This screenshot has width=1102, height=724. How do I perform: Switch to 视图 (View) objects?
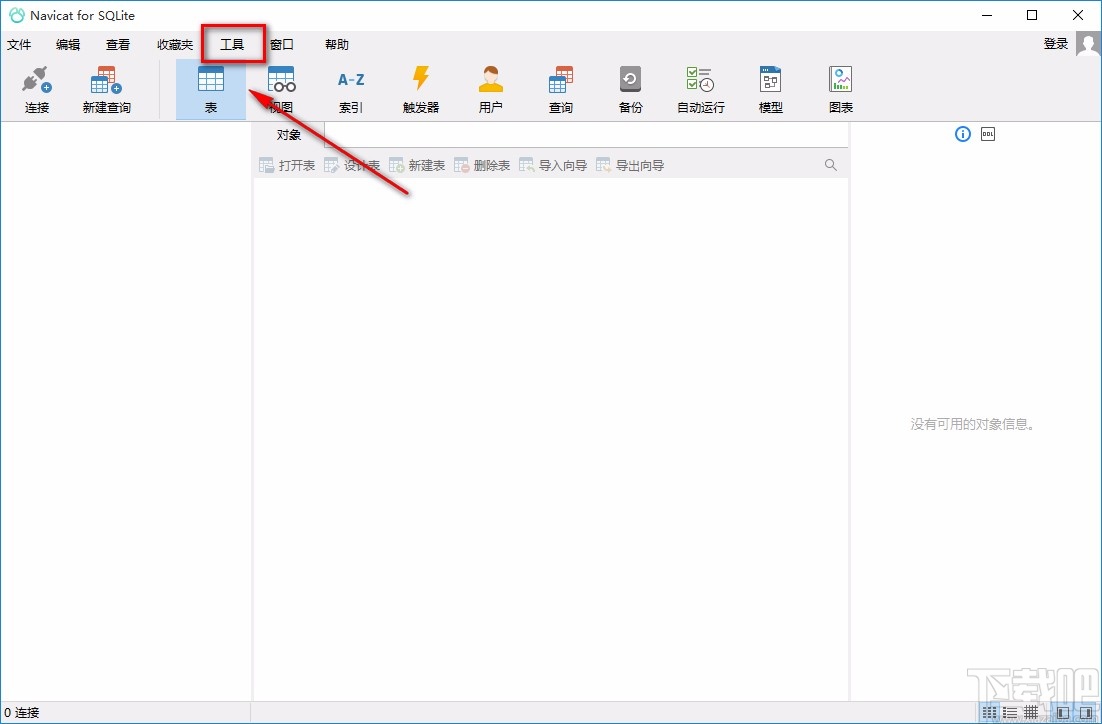tap(281, 90)
